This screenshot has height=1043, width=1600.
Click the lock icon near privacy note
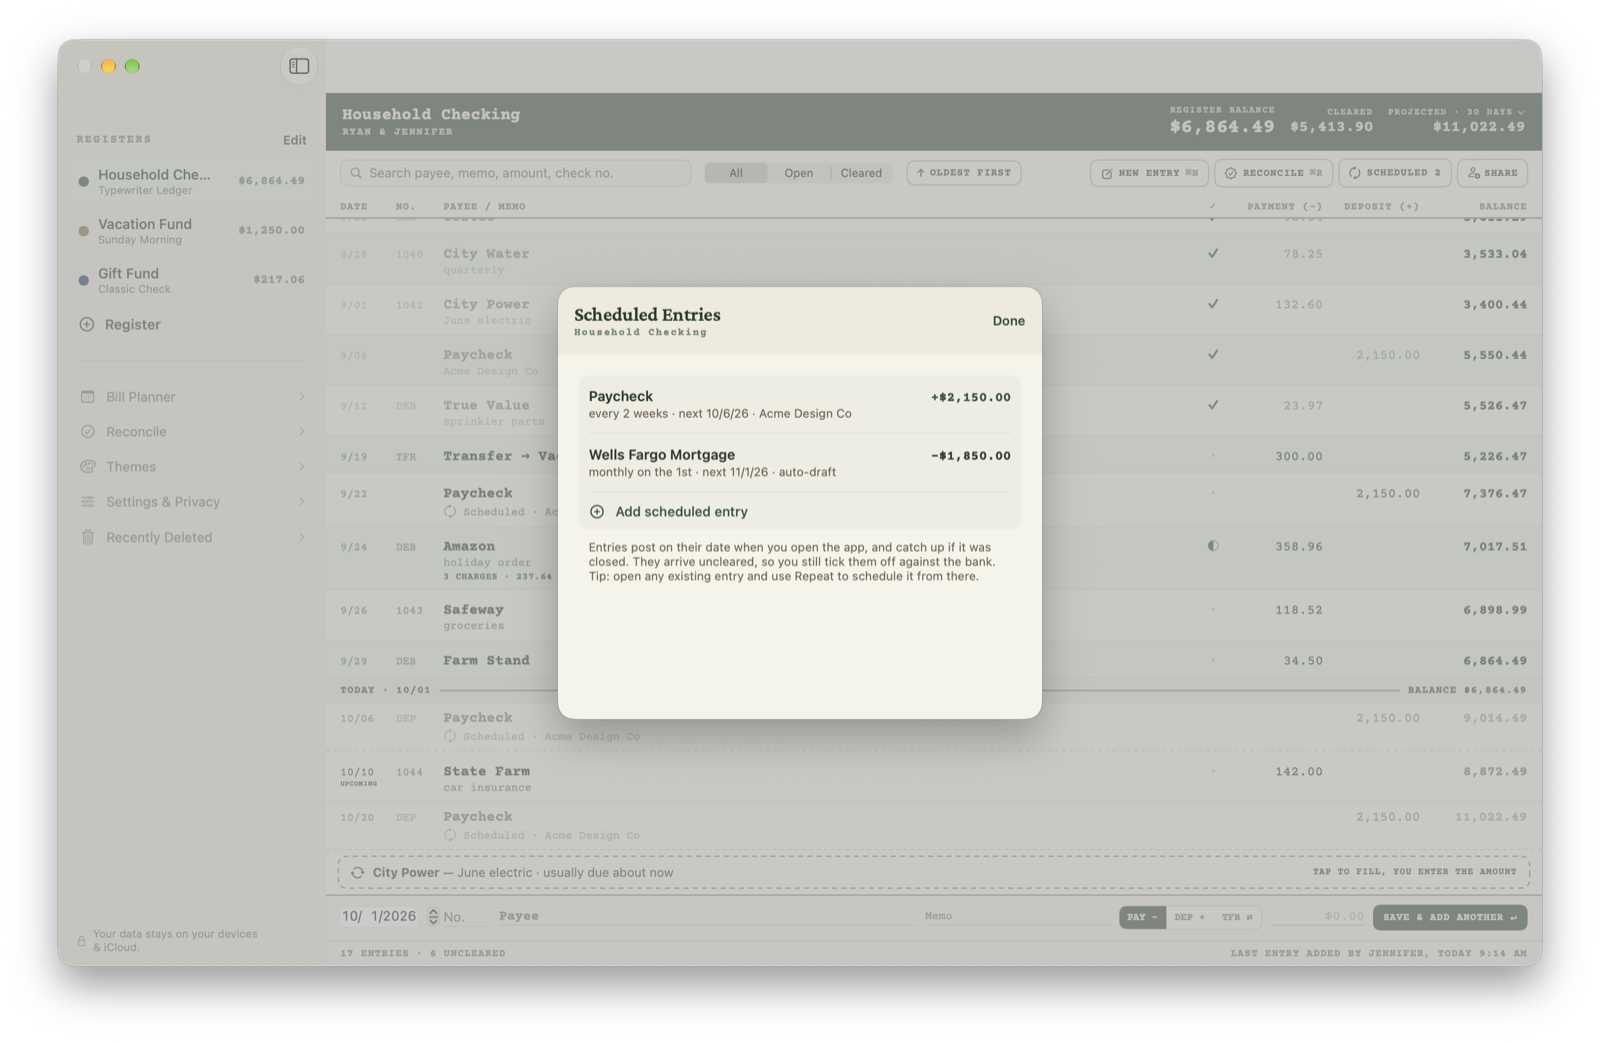point(81,941)
